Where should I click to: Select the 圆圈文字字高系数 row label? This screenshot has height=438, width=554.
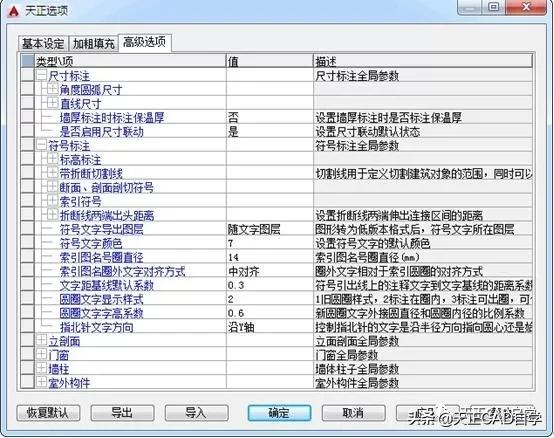pos(102,313)
